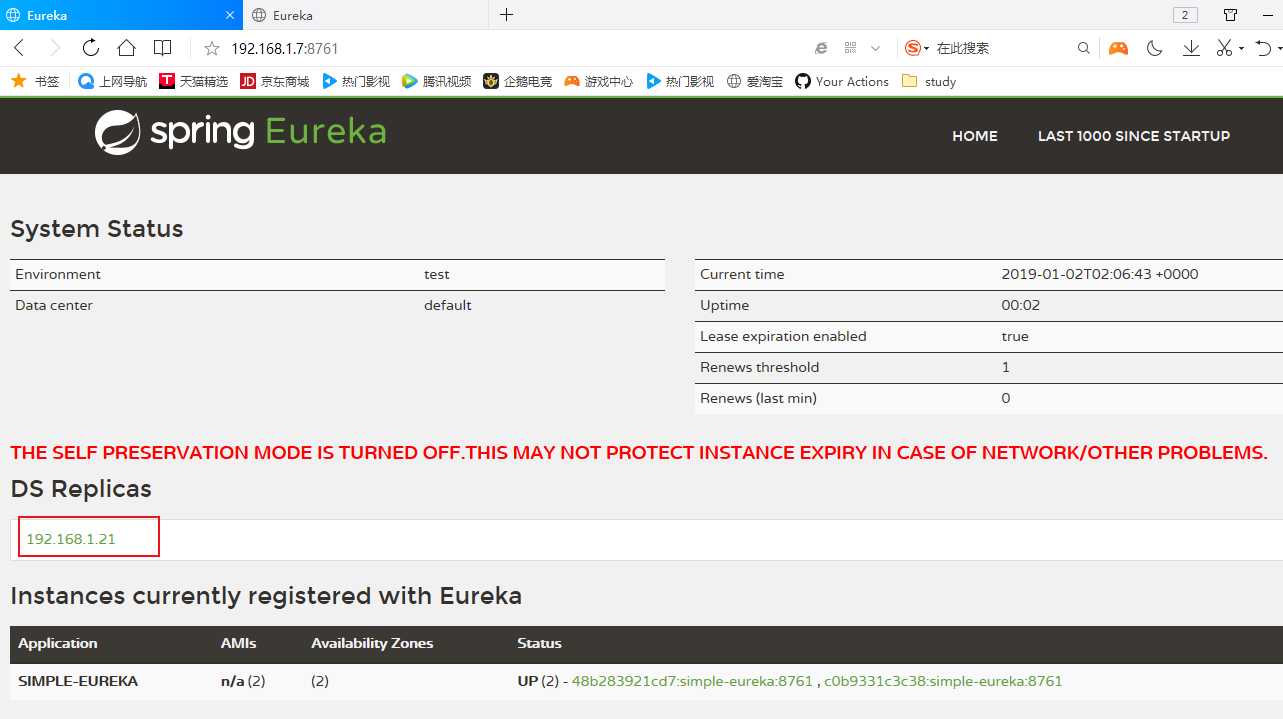The width and height of the screenshot is (1283, 719).
Task: Open the reading mode book icon
Action: [x=162, y=48]
